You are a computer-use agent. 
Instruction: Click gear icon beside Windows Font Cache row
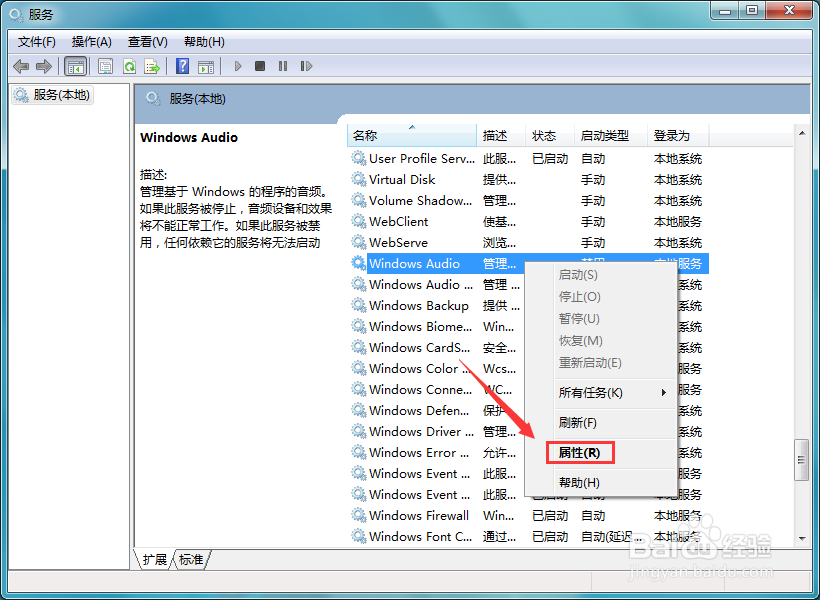(358, 536)
